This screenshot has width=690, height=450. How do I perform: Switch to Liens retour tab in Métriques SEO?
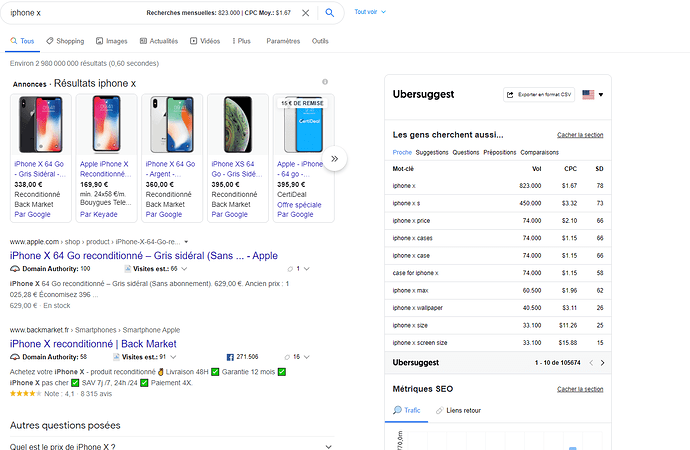click(x=458, y=410)
